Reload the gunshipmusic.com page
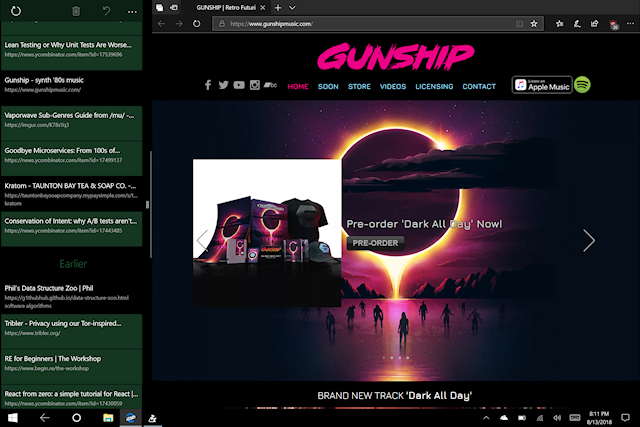 [197, 24]
